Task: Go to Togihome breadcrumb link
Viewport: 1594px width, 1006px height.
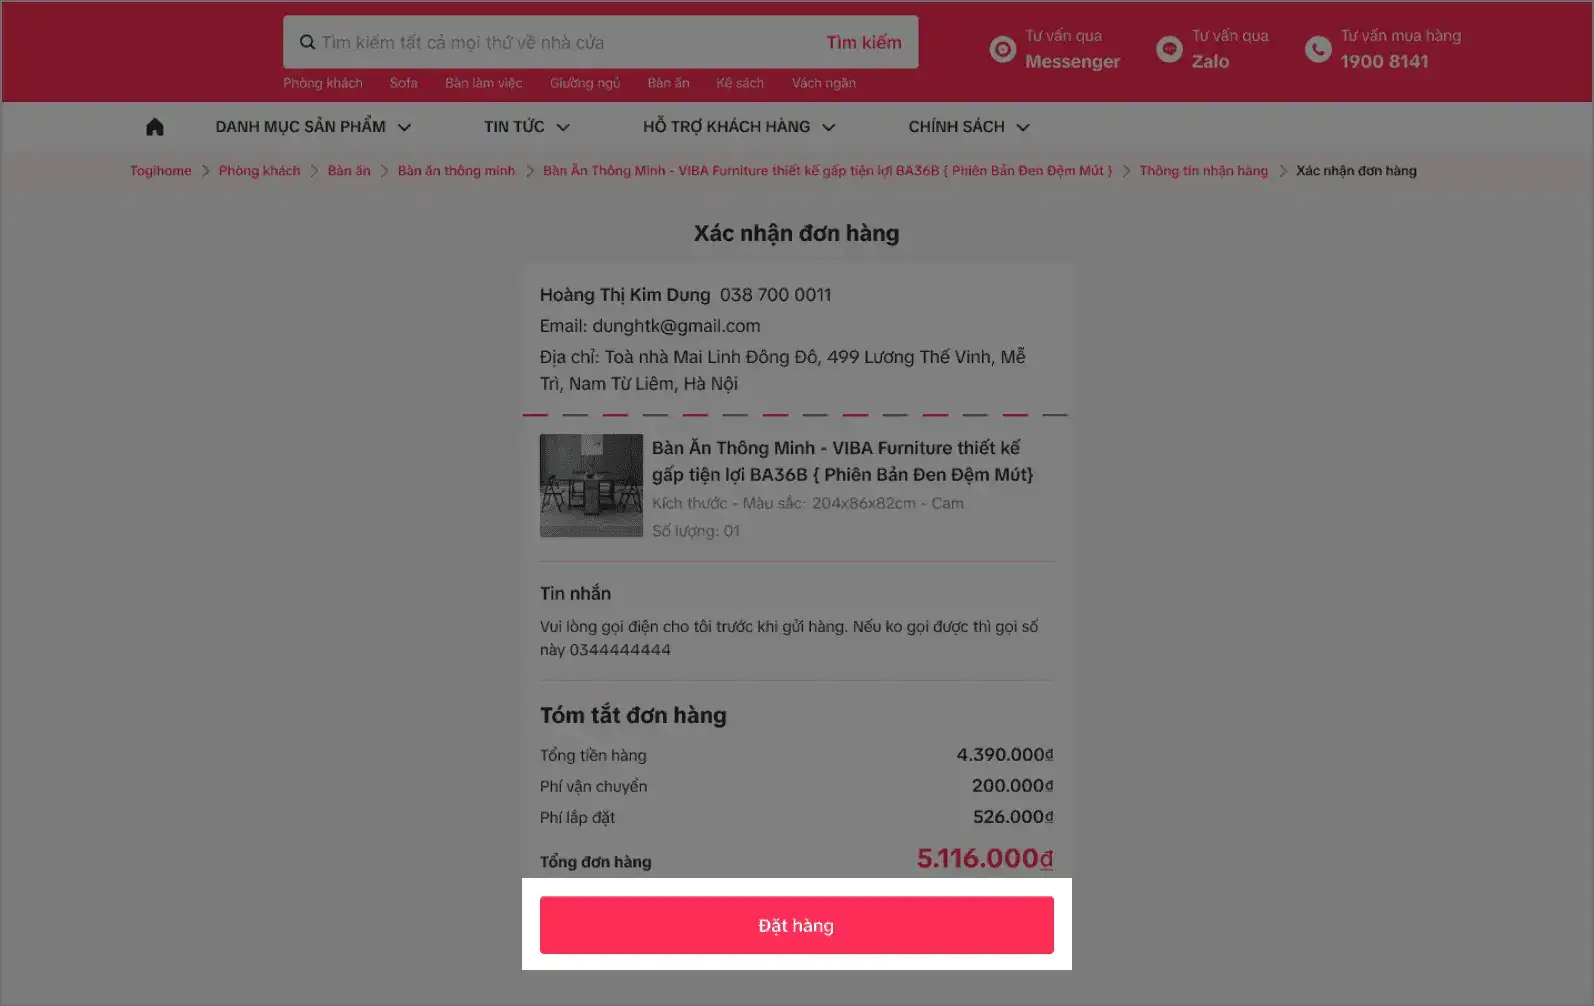Action: tap(160, 171)
